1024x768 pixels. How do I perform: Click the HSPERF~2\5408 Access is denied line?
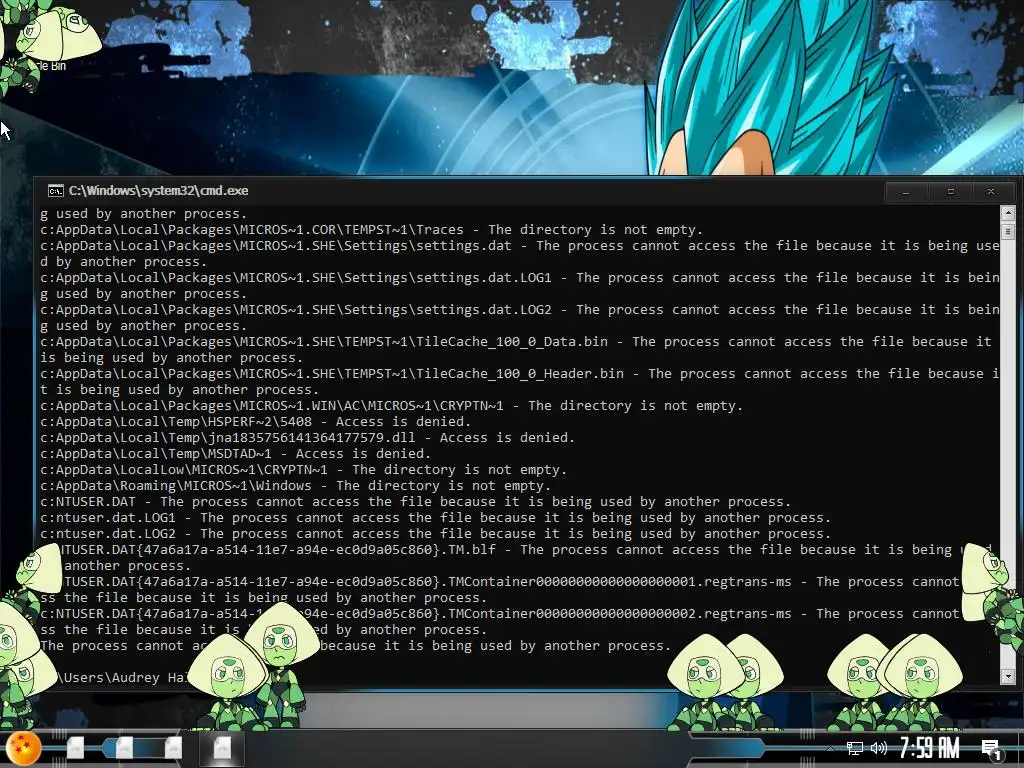(255, 422)
